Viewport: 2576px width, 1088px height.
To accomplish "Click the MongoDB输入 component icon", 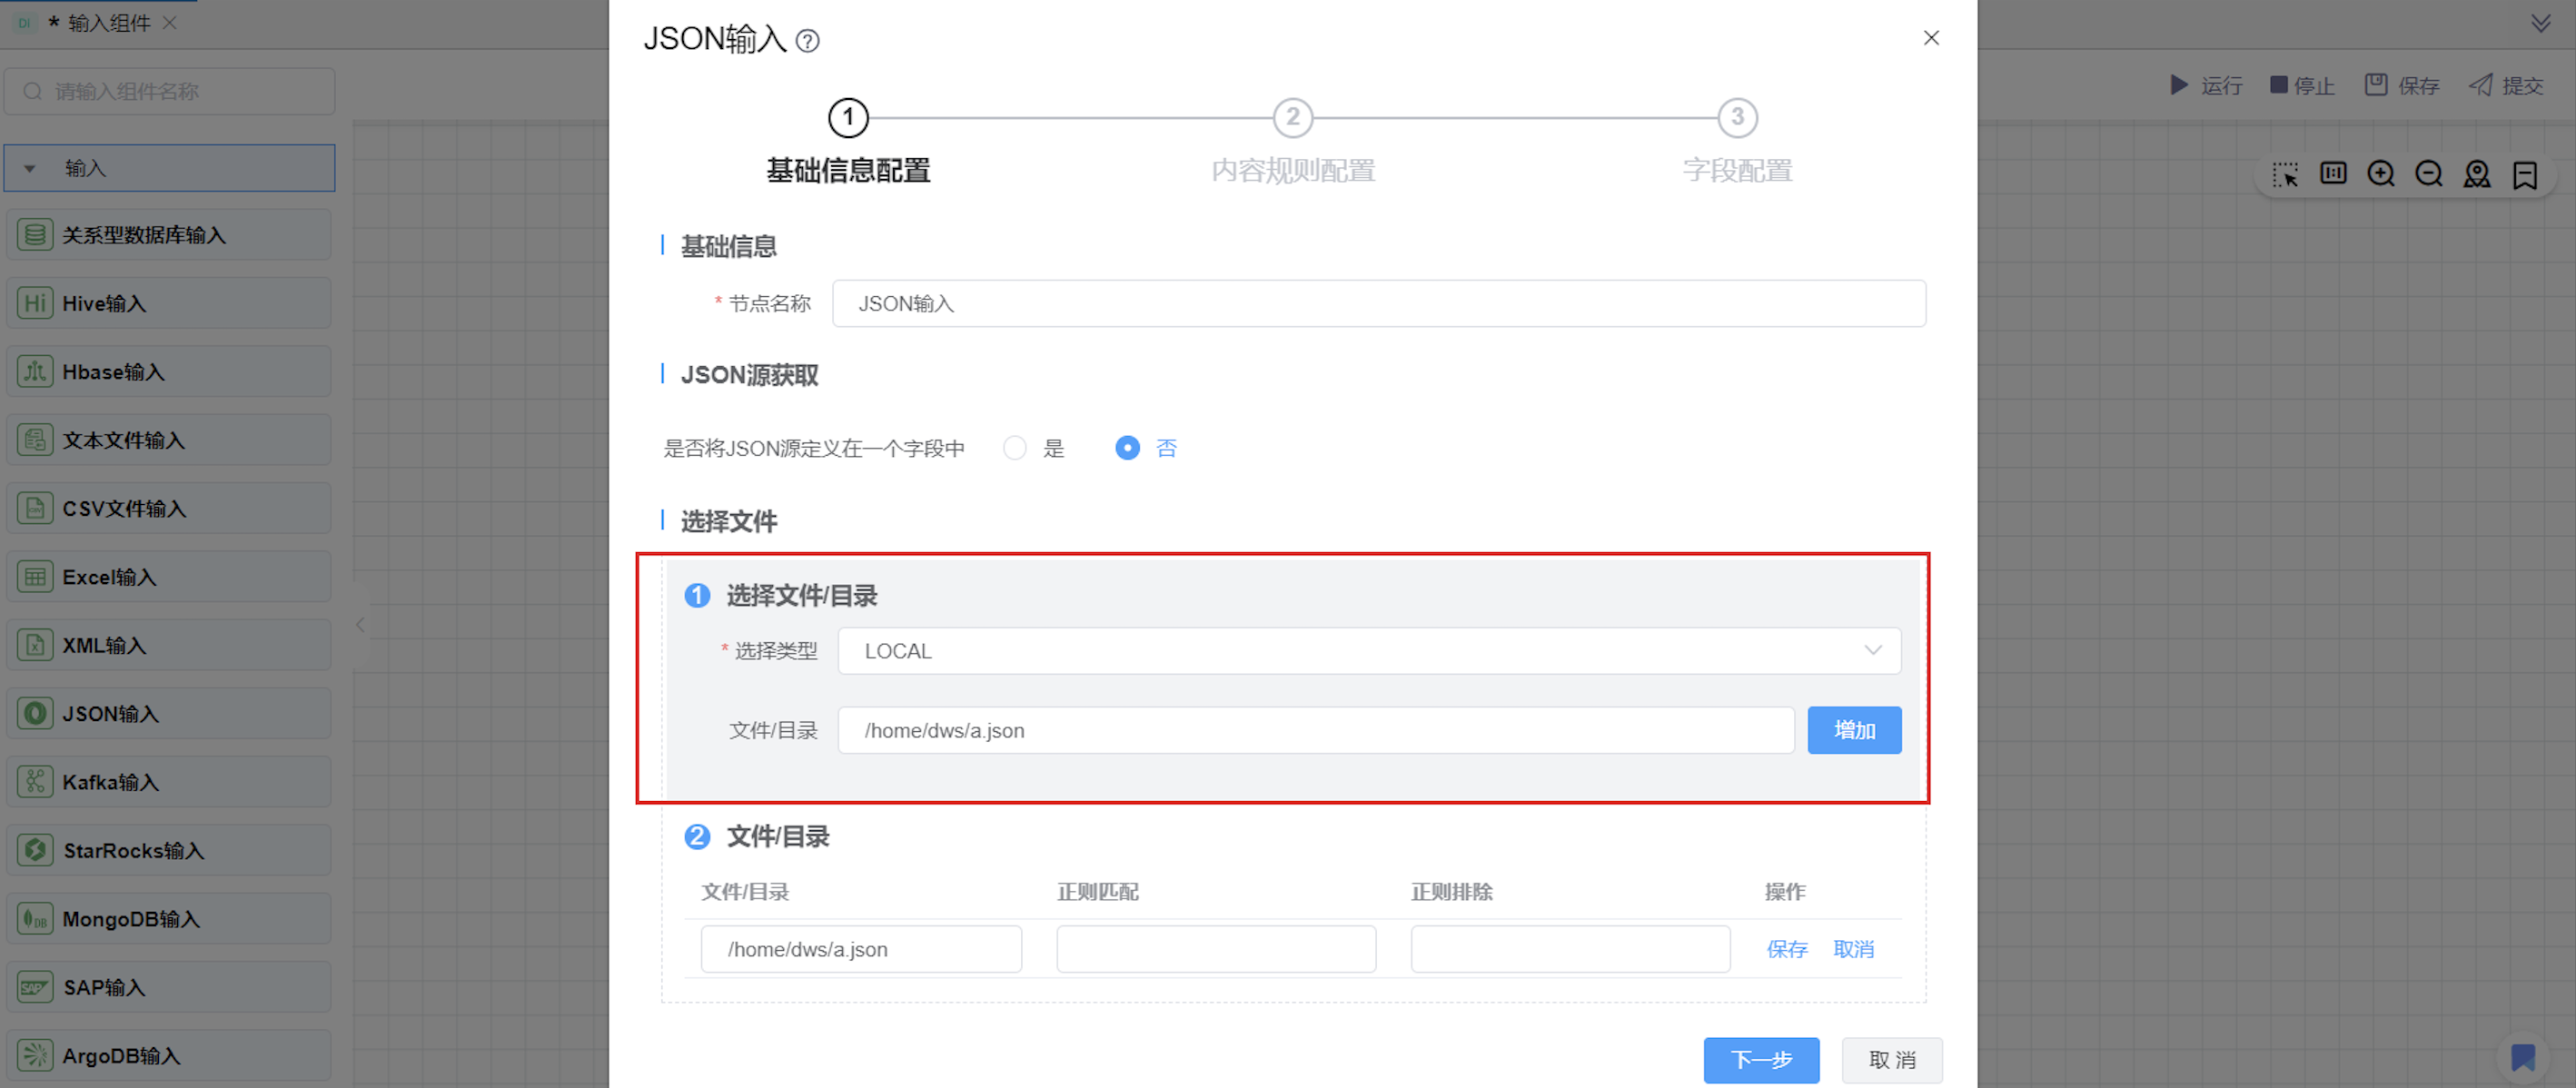I will coord(35,919).
